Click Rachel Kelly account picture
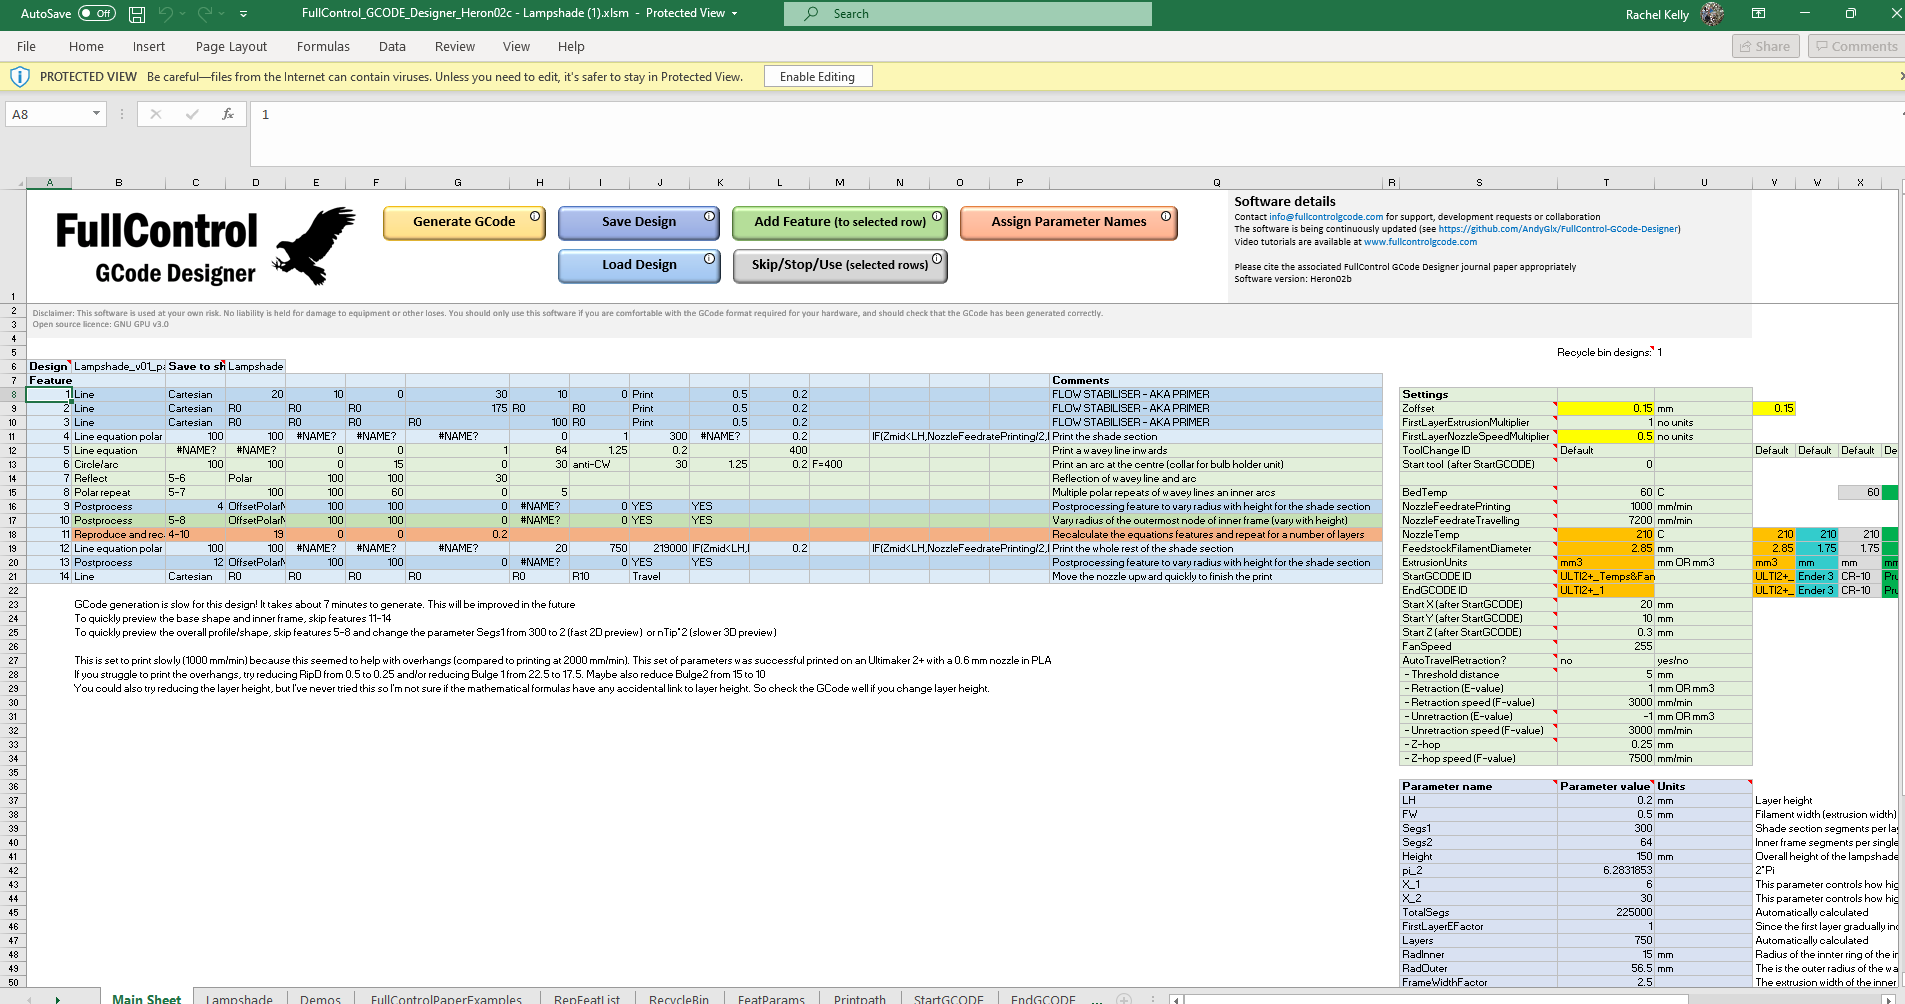 click(x=1712, y=13)
